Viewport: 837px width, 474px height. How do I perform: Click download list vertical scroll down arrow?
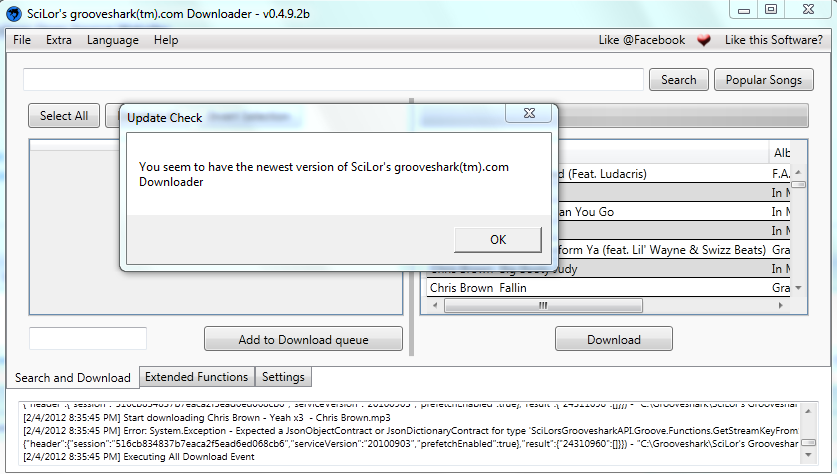pyautogui.click(x=799, y=288)
